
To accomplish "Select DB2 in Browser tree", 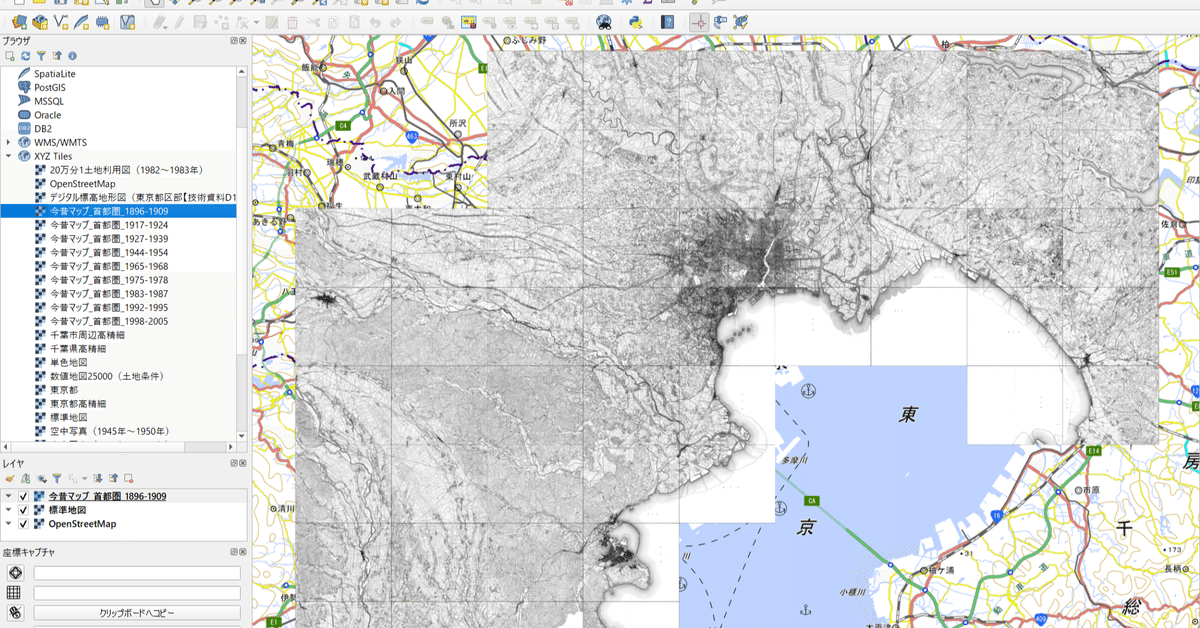I will [x=42, y=129].
